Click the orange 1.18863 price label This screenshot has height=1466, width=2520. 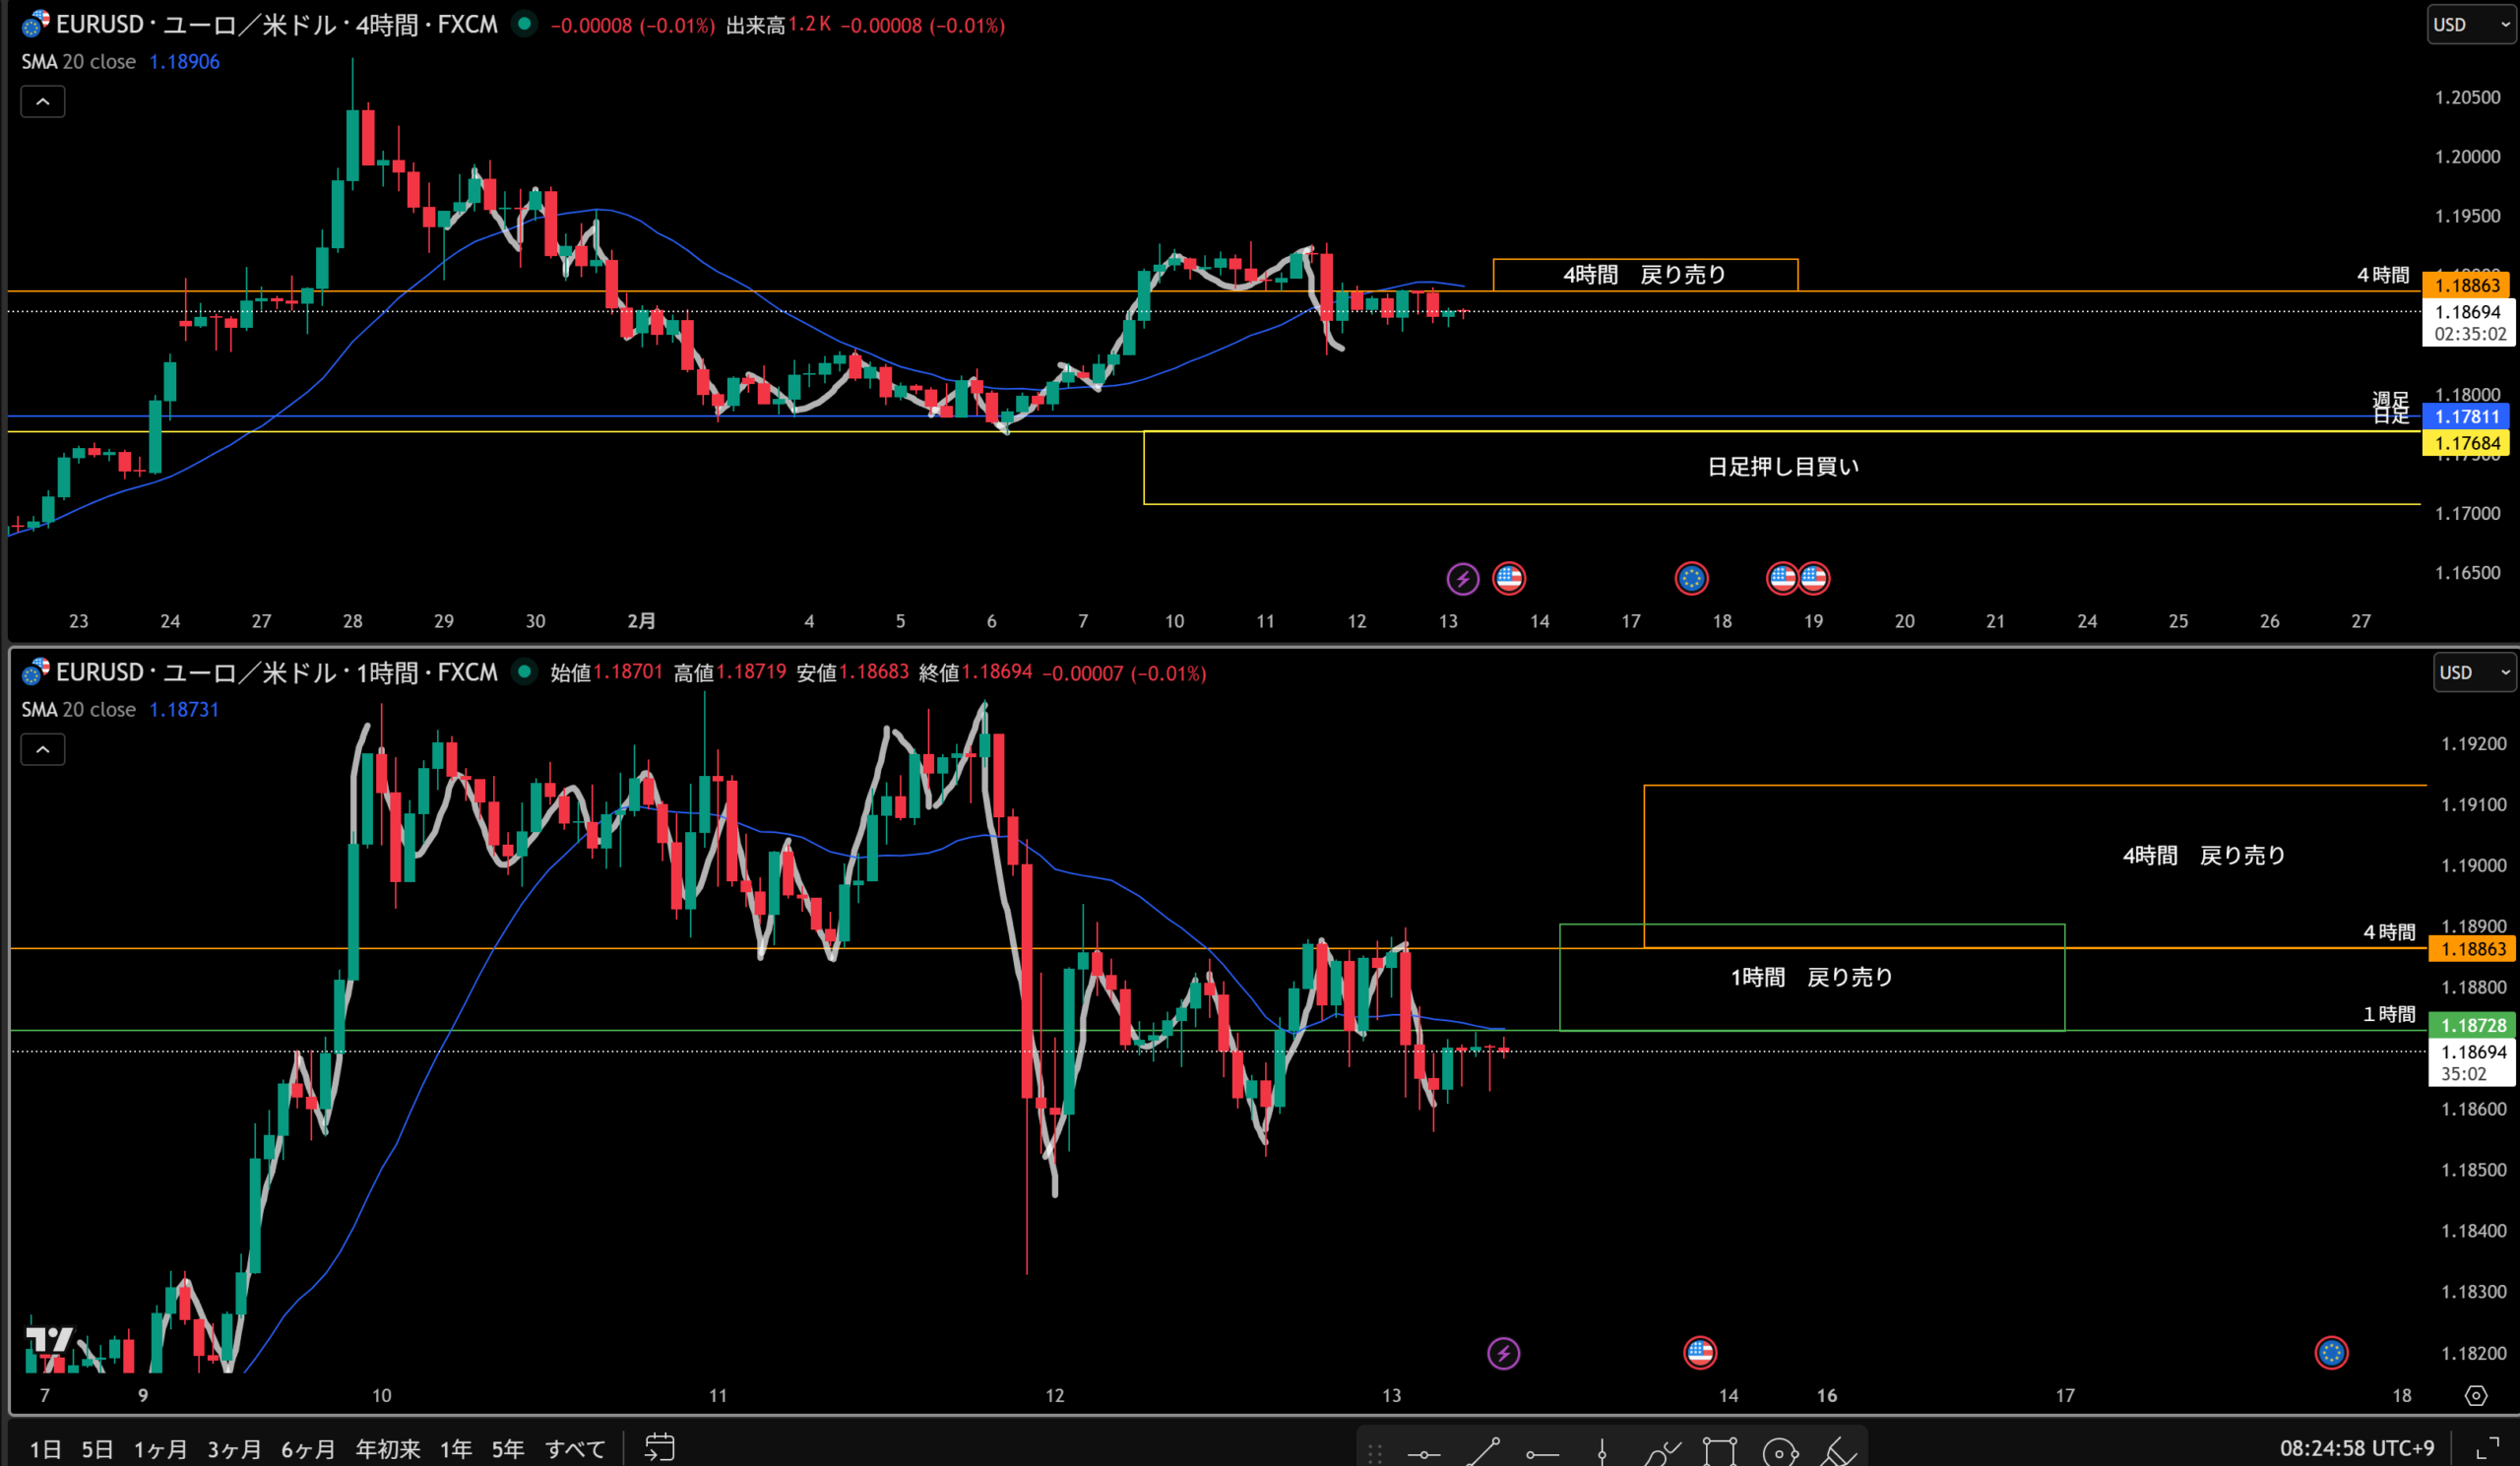pos(2466,285)
